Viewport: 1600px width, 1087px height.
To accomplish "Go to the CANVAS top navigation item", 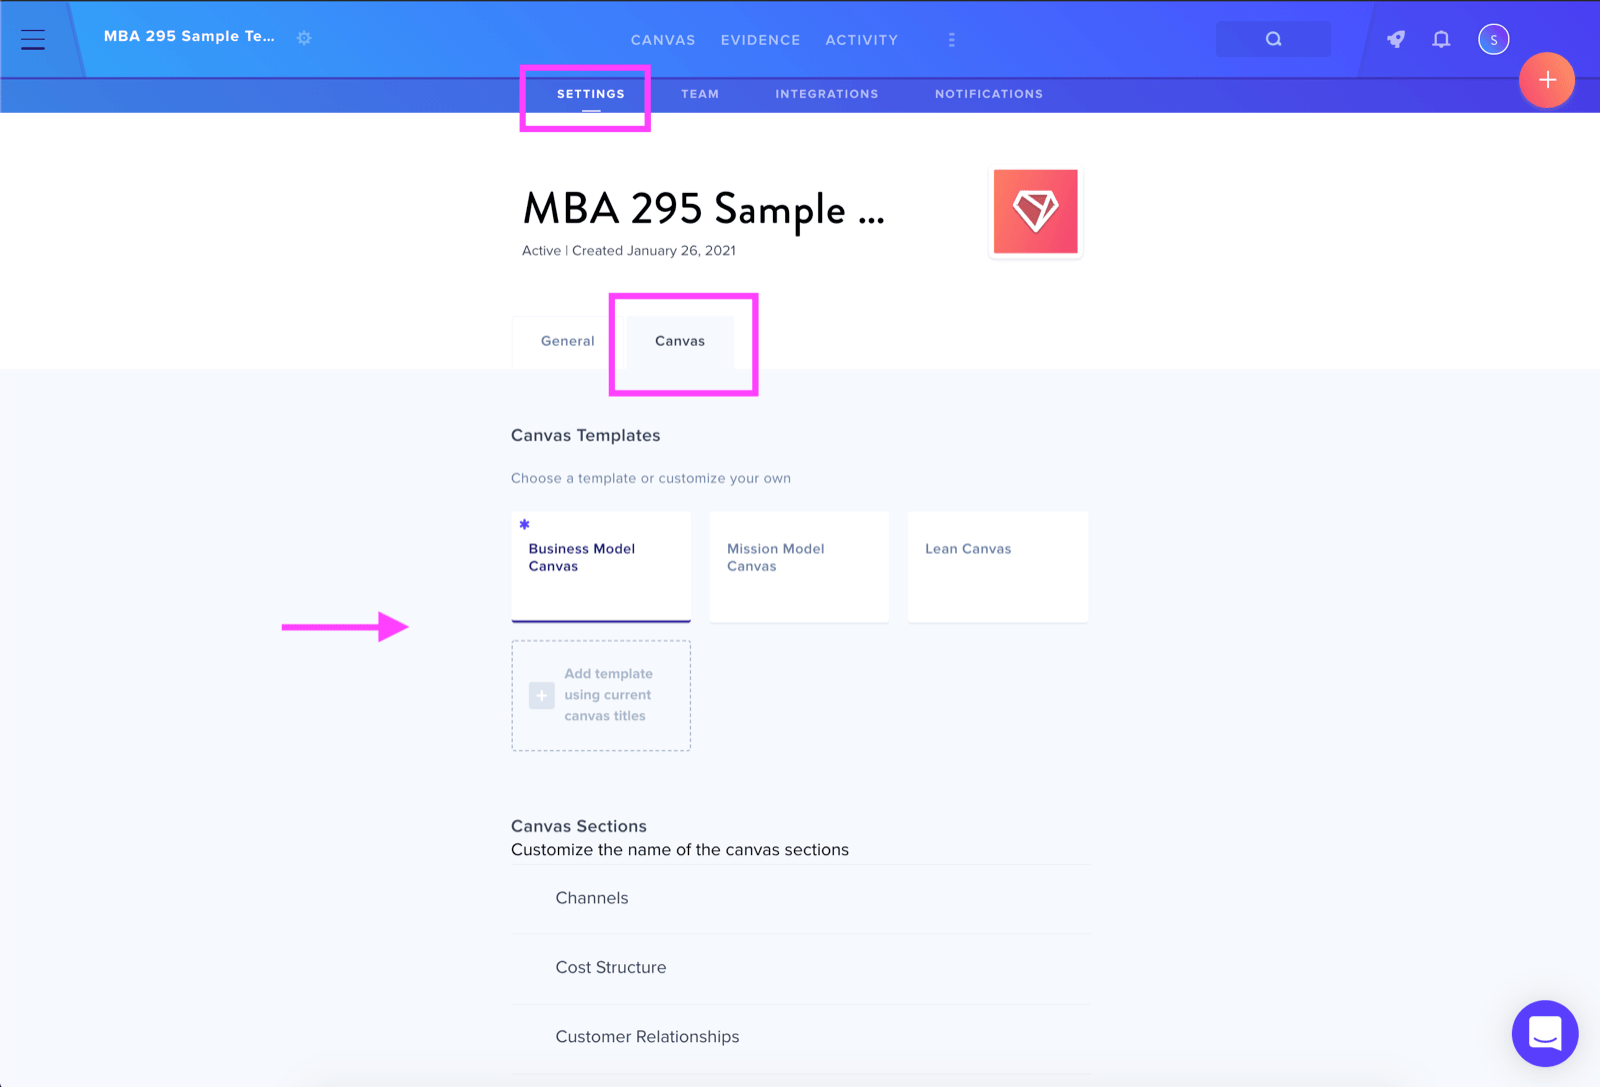I will tap(663, 40).
